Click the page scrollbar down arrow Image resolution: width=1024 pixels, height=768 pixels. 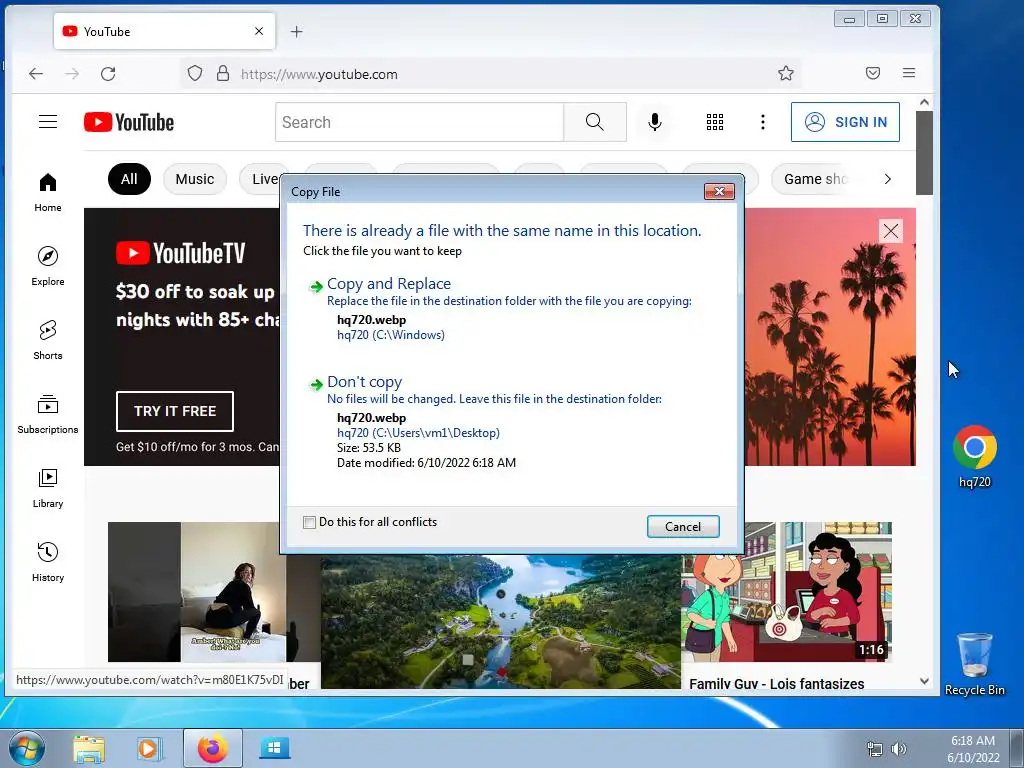pos(924,680)
